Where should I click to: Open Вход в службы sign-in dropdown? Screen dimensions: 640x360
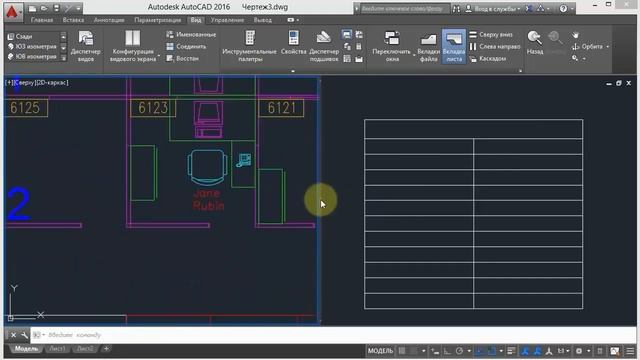(x=493, y=9)
